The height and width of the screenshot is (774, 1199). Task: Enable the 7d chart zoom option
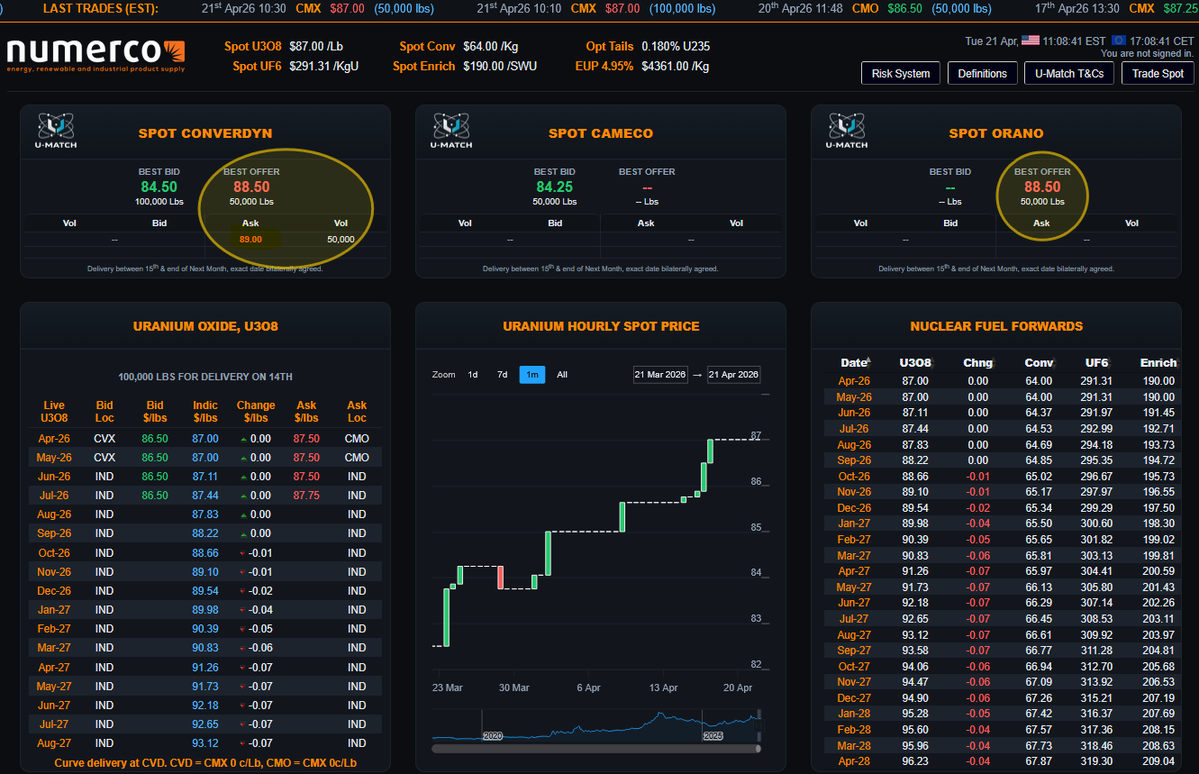[501, 374]
